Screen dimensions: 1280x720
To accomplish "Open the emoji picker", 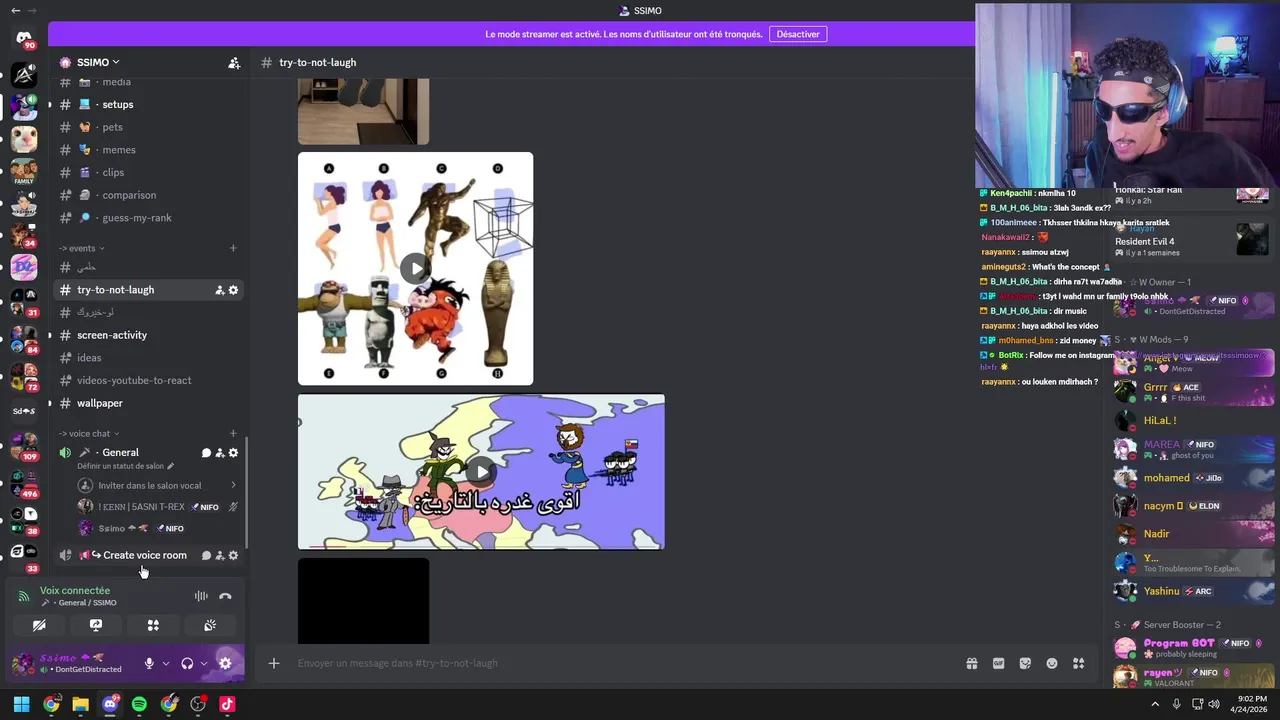I will pos(1052,663).
